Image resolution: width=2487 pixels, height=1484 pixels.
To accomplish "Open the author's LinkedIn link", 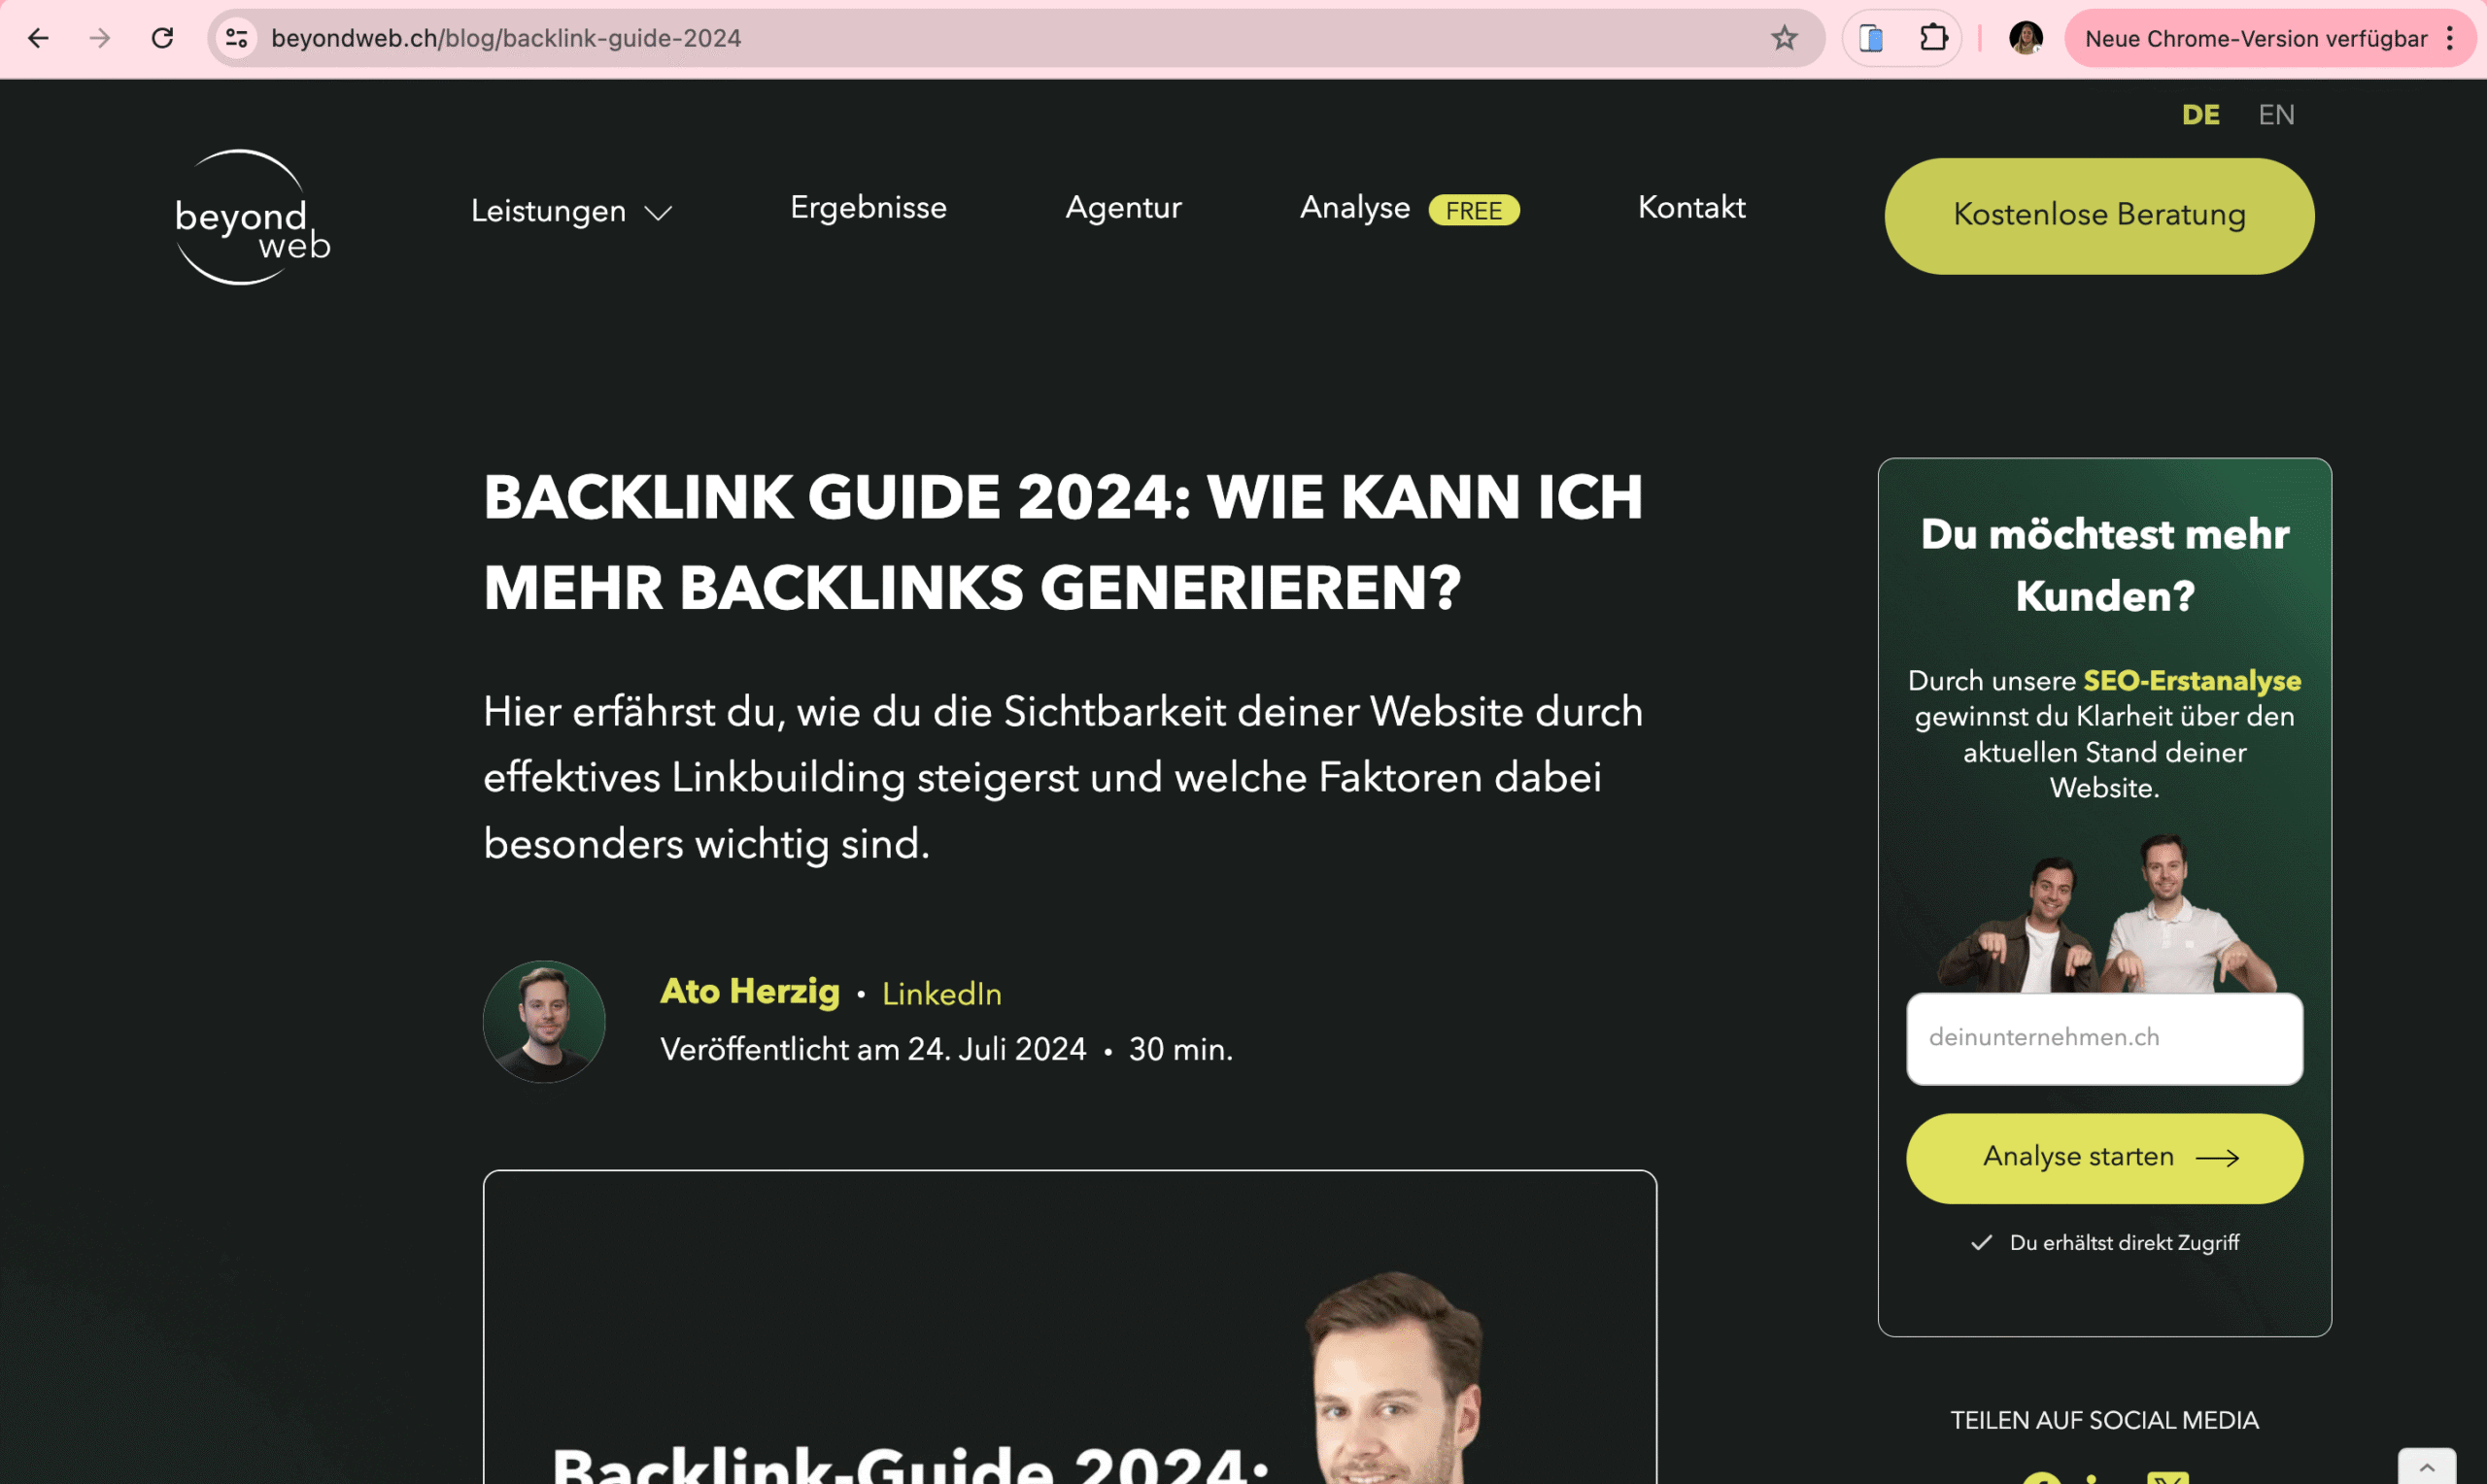I will (941, 994).
